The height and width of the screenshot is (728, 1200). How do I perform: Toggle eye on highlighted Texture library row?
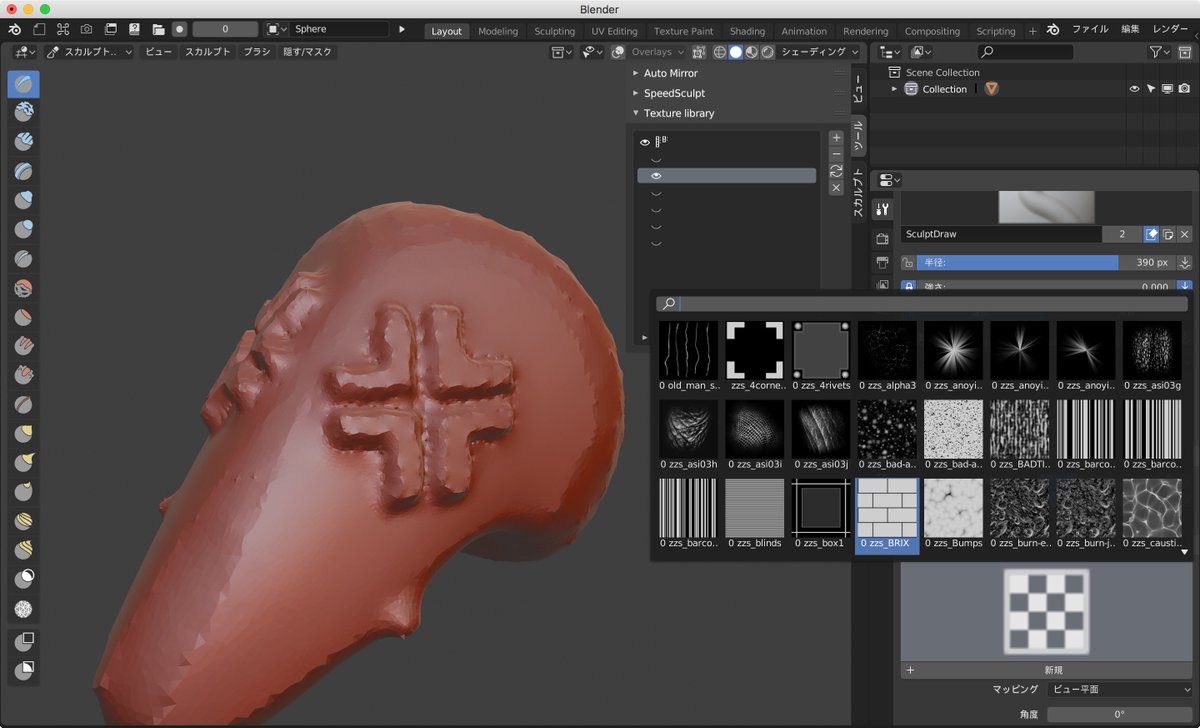point(656,176)
